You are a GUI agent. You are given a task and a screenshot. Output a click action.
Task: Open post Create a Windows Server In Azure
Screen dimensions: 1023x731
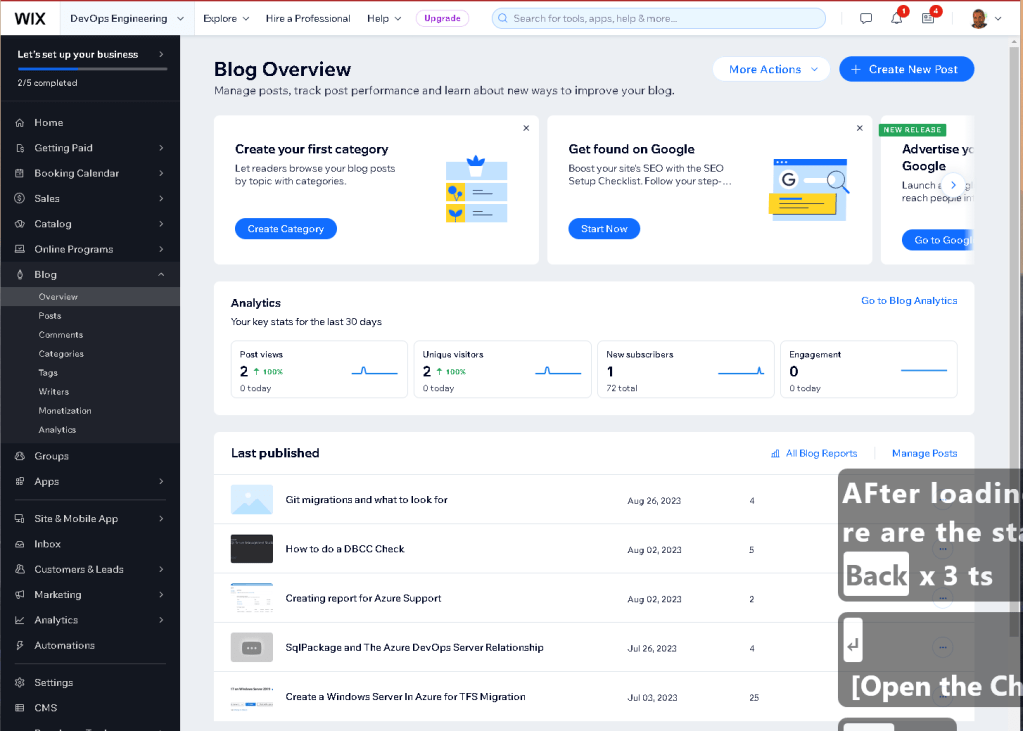(x=405, y=697)
